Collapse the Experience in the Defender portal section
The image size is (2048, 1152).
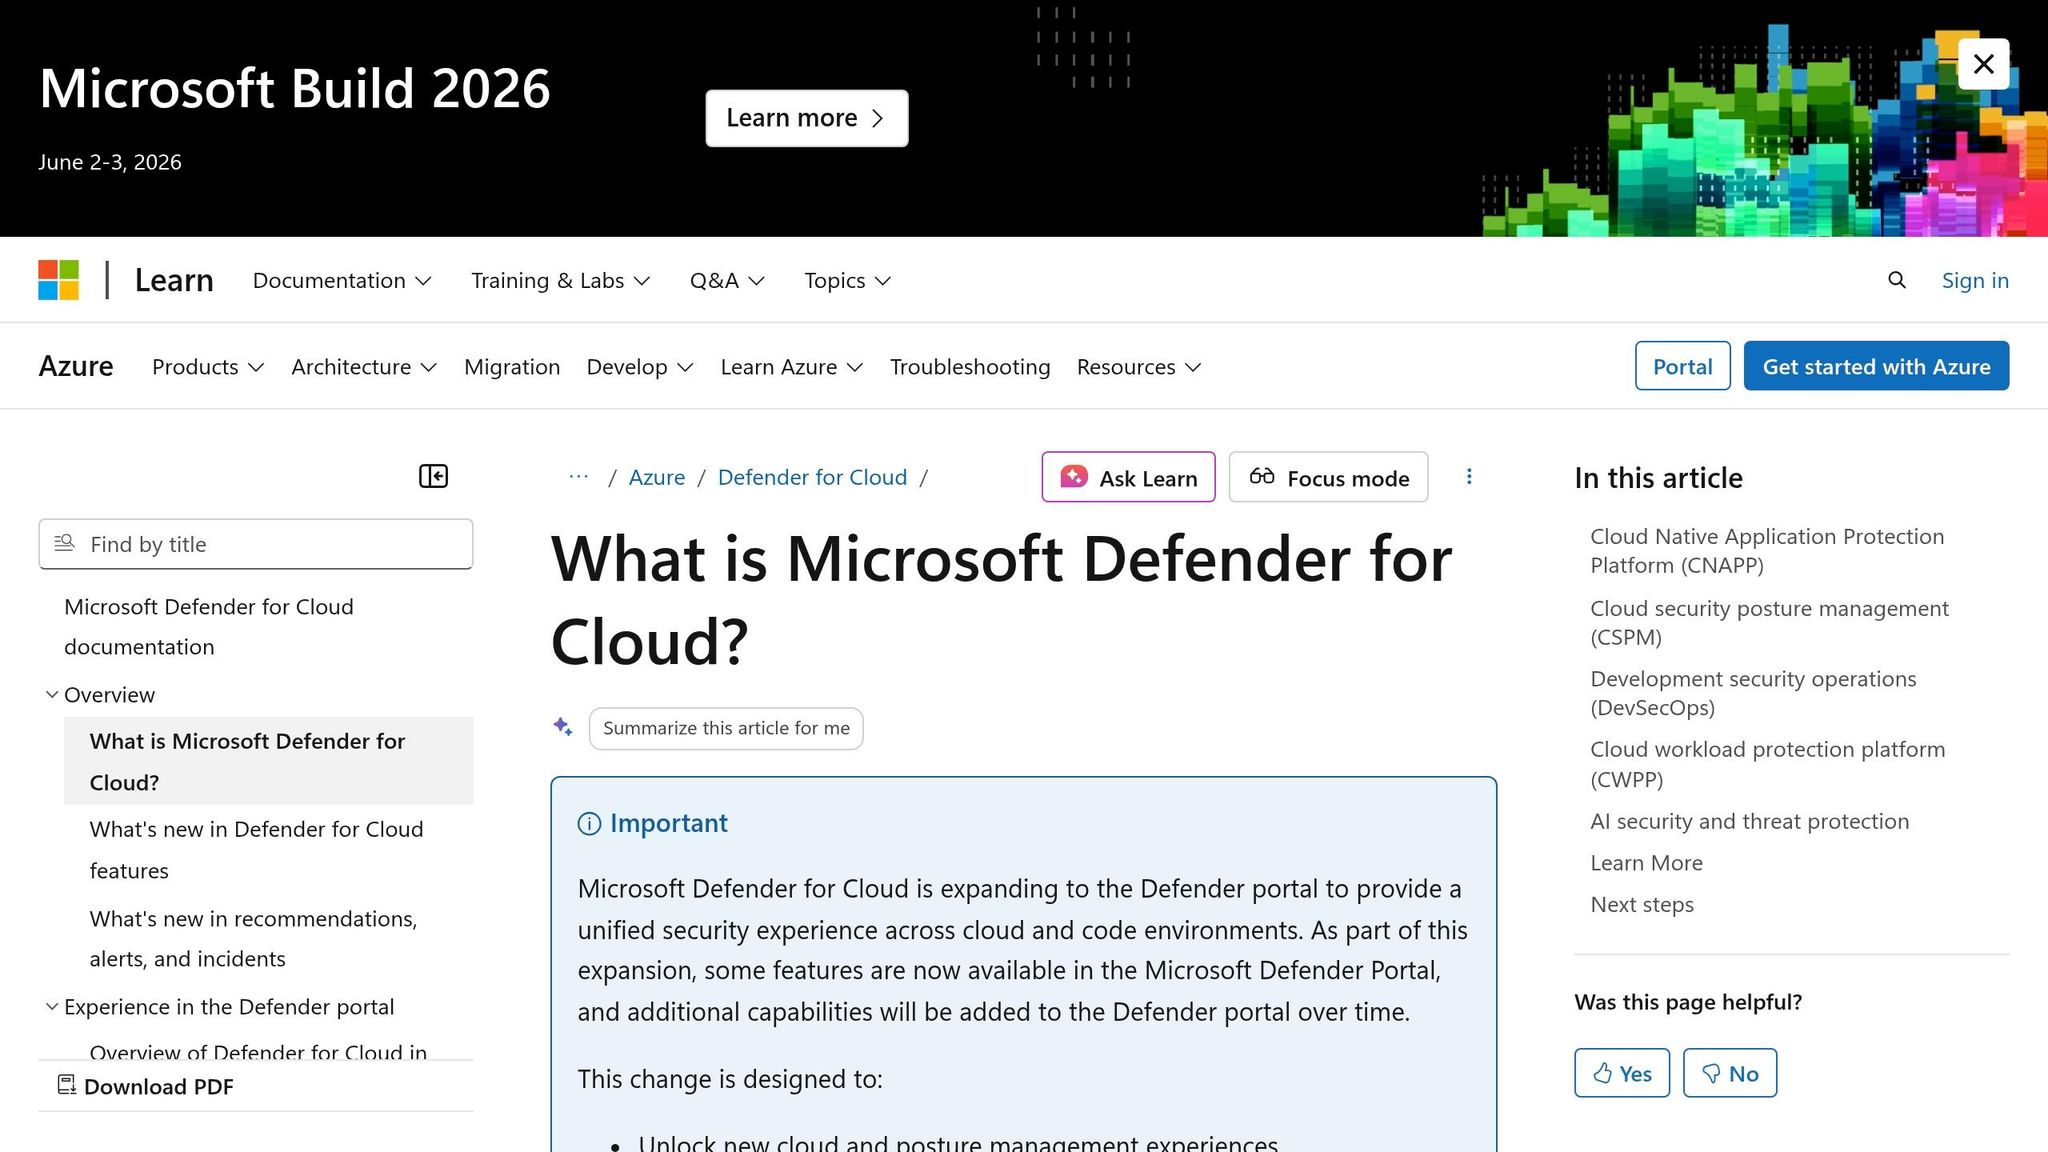click(52, 1006)
